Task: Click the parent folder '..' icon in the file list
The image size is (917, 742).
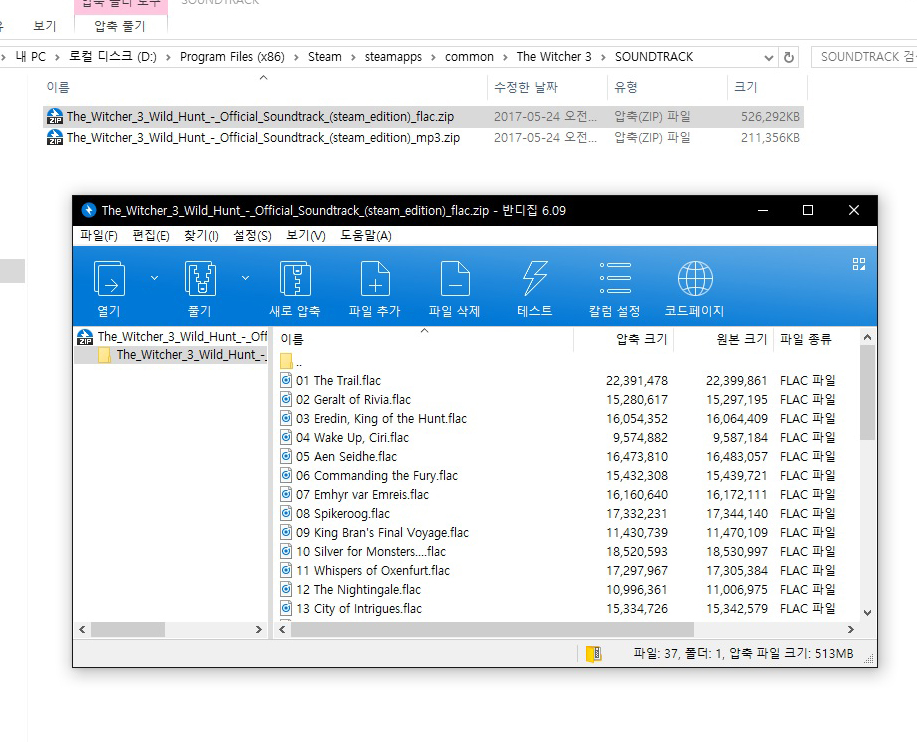Action: [286, 361]
